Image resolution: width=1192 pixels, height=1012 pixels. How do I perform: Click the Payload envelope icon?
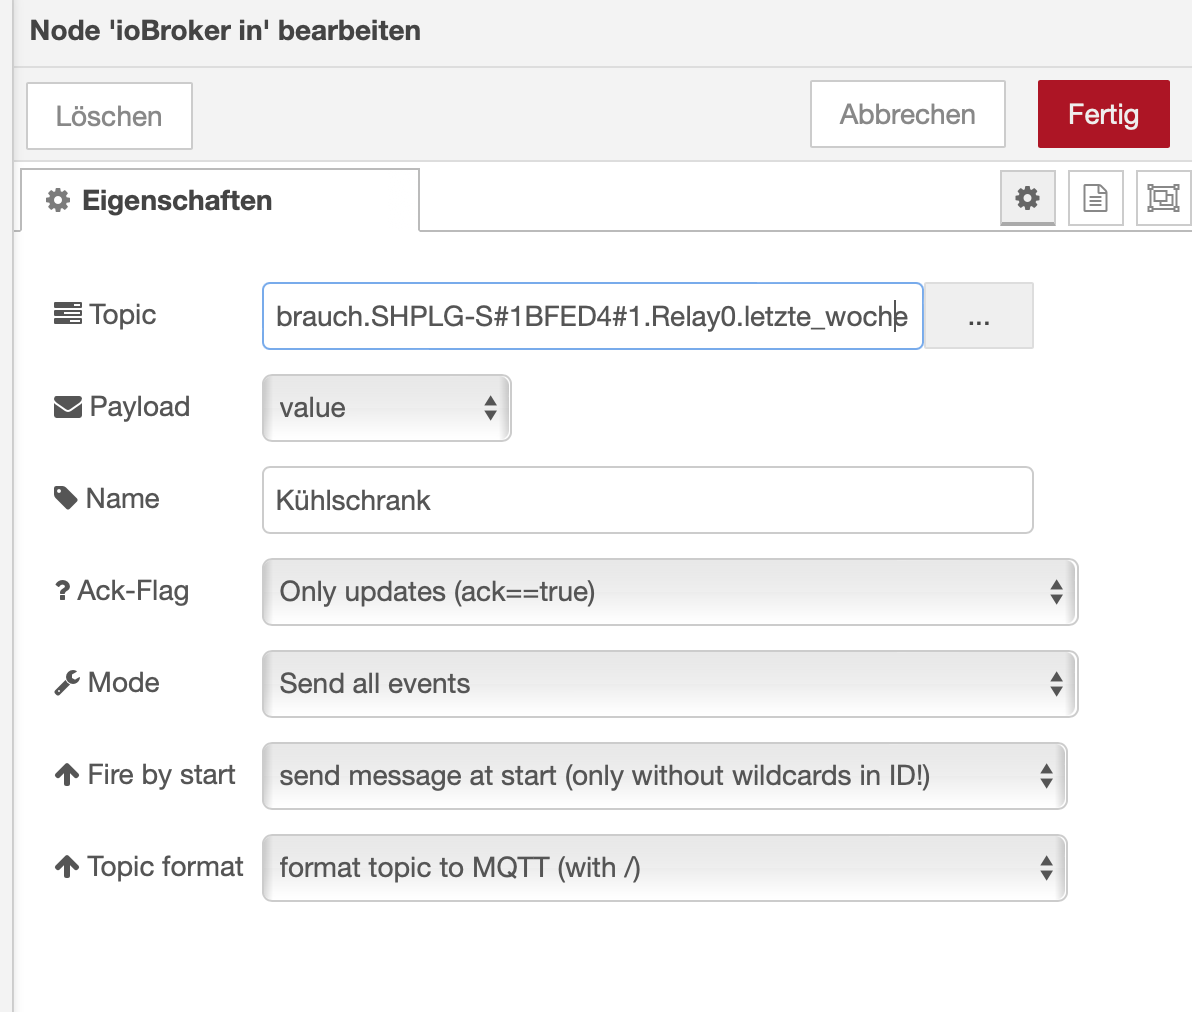67,407
